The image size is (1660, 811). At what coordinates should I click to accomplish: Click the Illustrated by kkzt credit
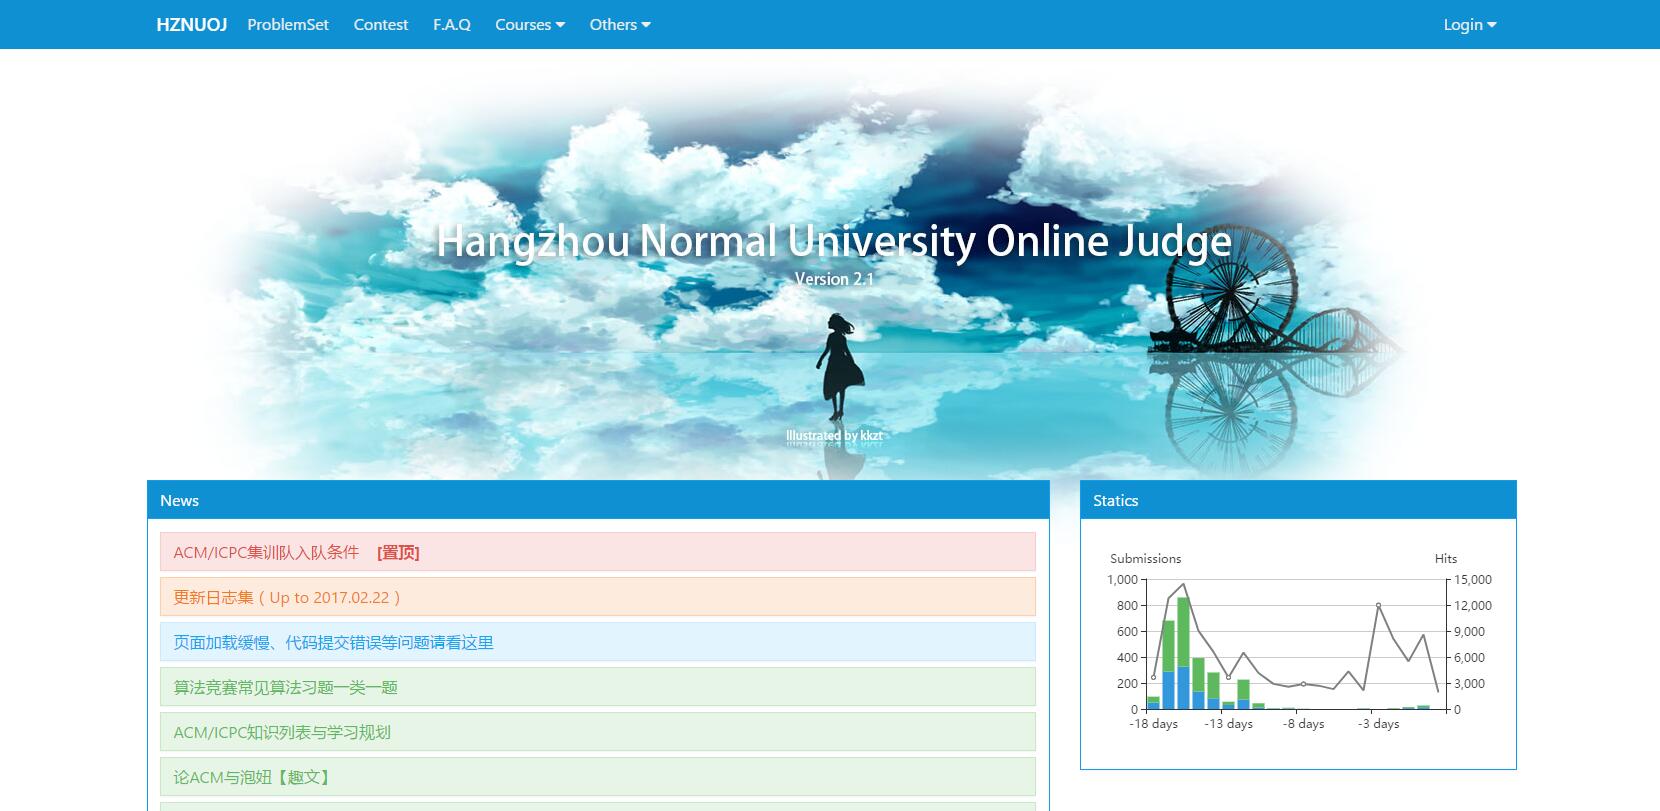pyautogui.click(x=834, y=435)
